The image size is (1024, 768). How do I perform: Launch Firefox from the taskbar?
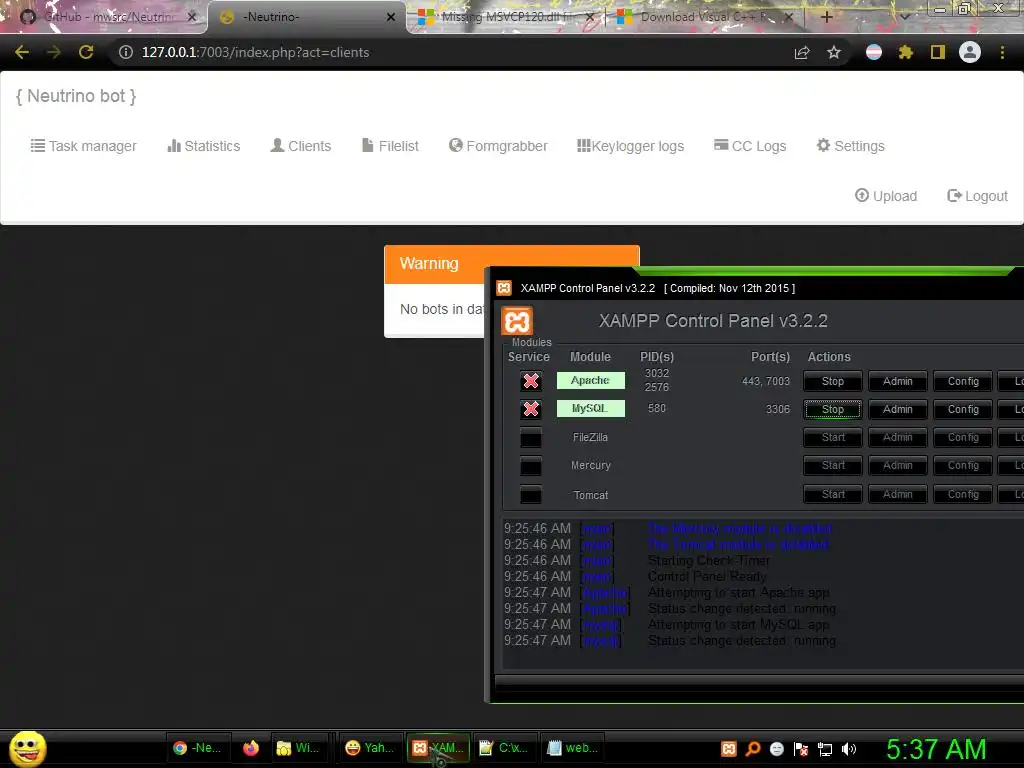point(251,748)
